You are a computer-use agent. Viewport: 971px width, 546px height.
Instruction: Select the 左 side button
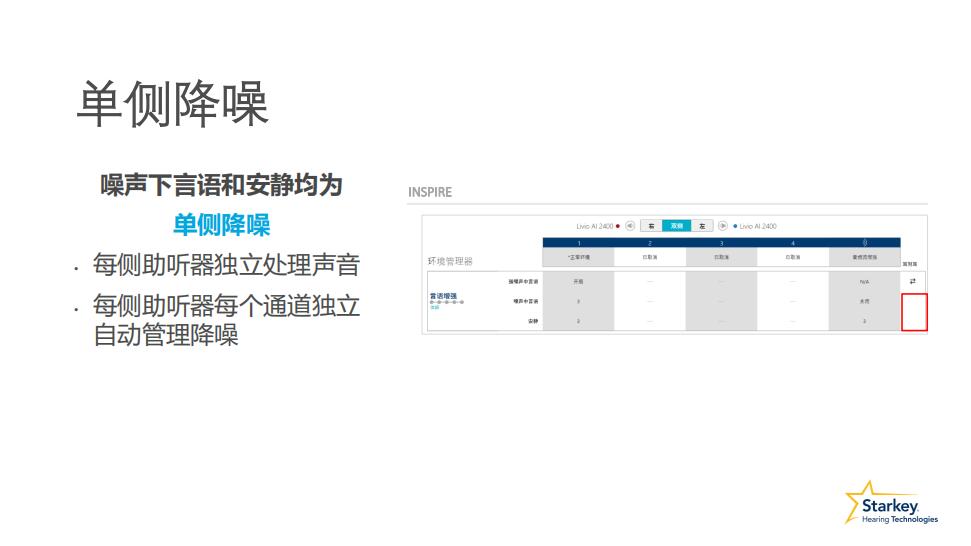click(x=703, y=226)
